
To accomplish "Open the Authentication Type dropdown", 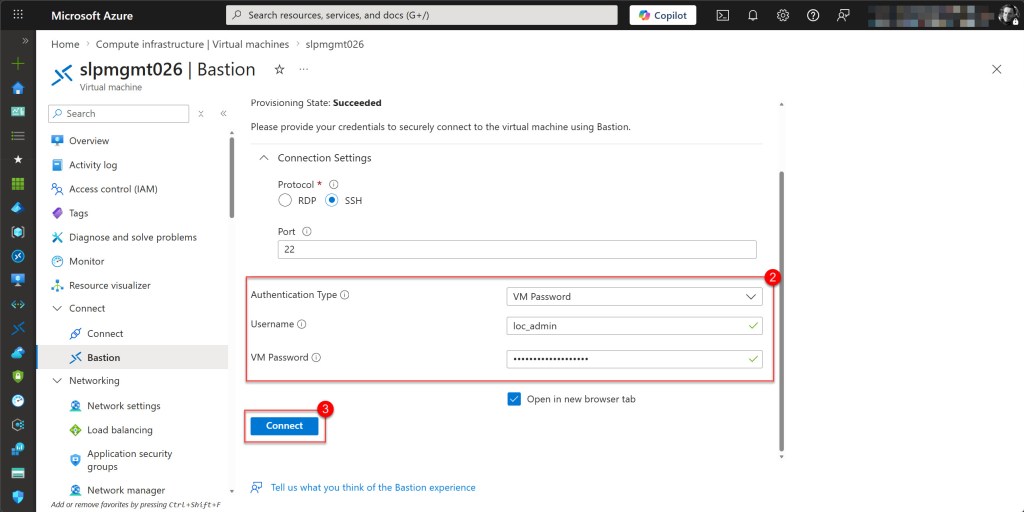I will (634, 296).
